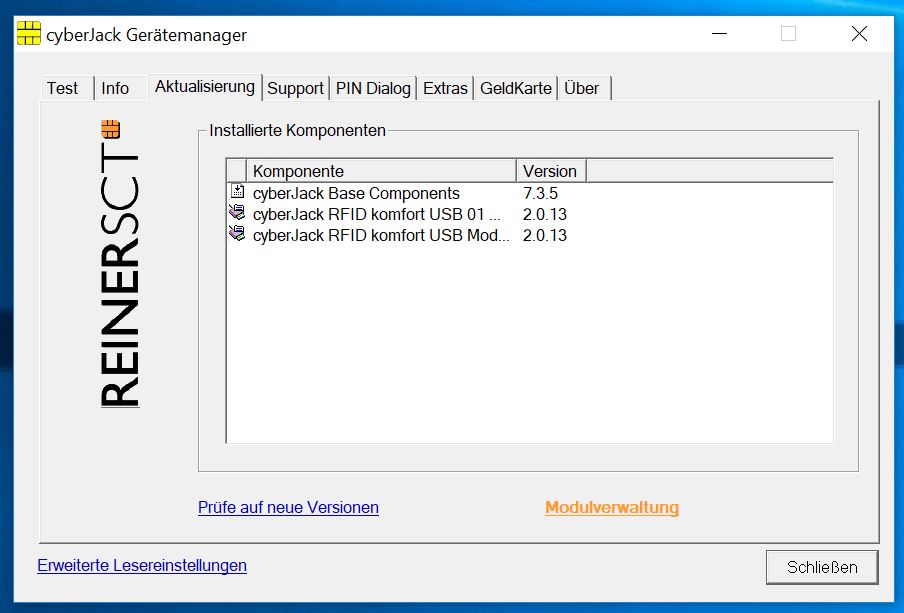The height and width of the screenshot is (613, 904).
Task: Open the PIN Dialog tab
Action: [x=373, y=88]
